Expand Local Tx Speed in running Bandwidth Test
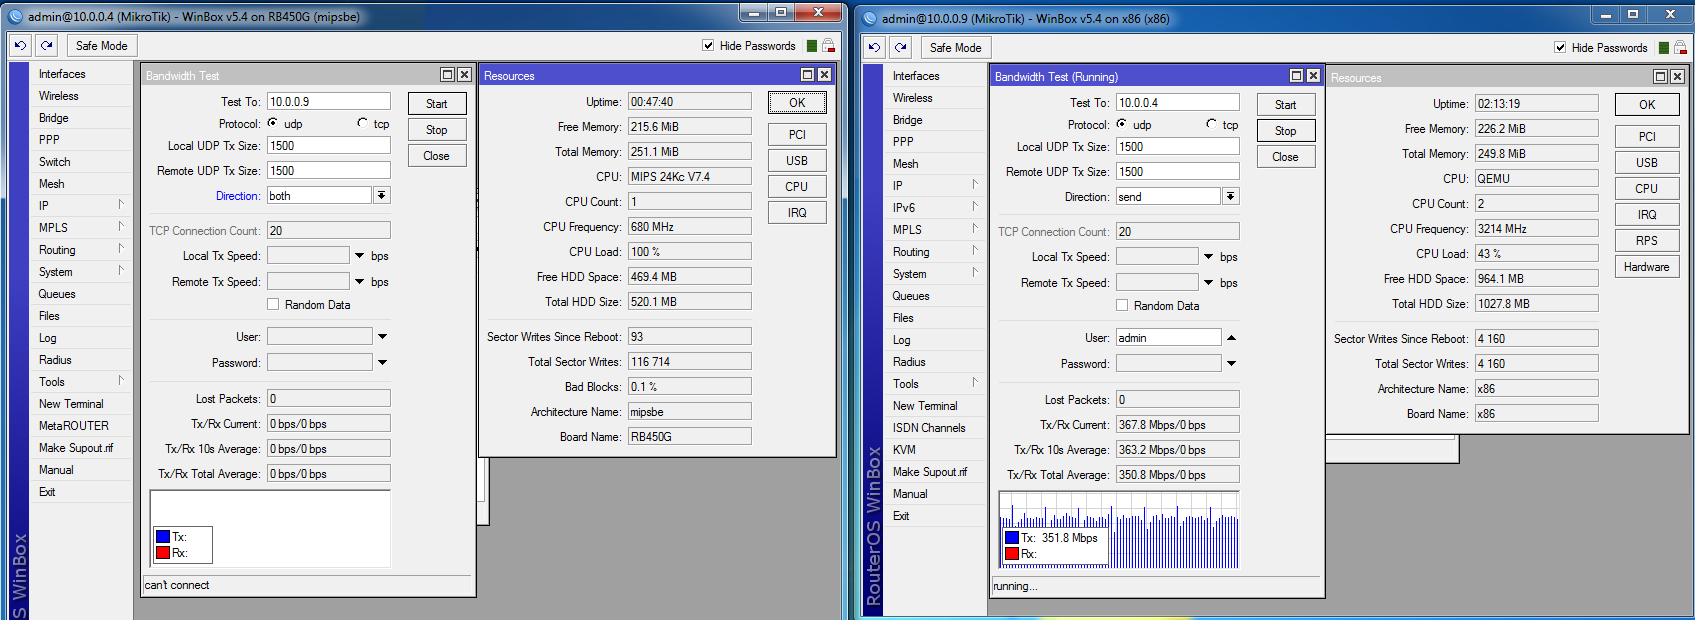This screenshot has height=620, width=1695. (1208, 257)
